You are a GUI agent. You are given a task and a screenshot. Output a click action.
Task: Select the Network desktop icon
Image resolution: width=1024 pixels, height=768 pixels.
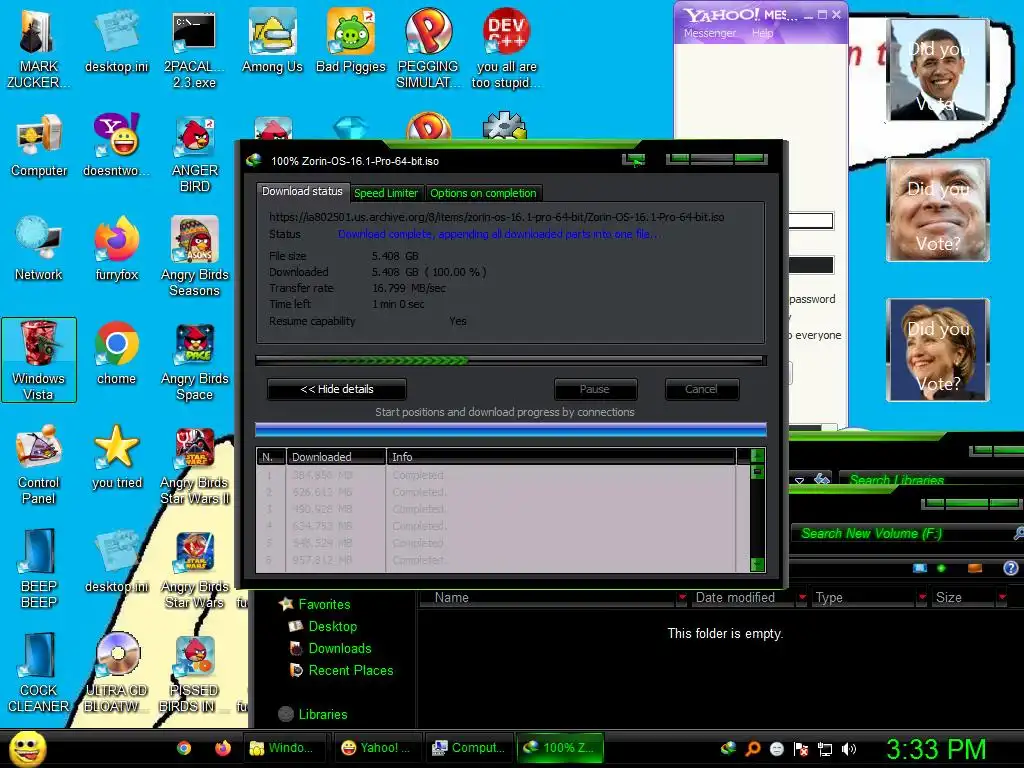pos(39,249)
